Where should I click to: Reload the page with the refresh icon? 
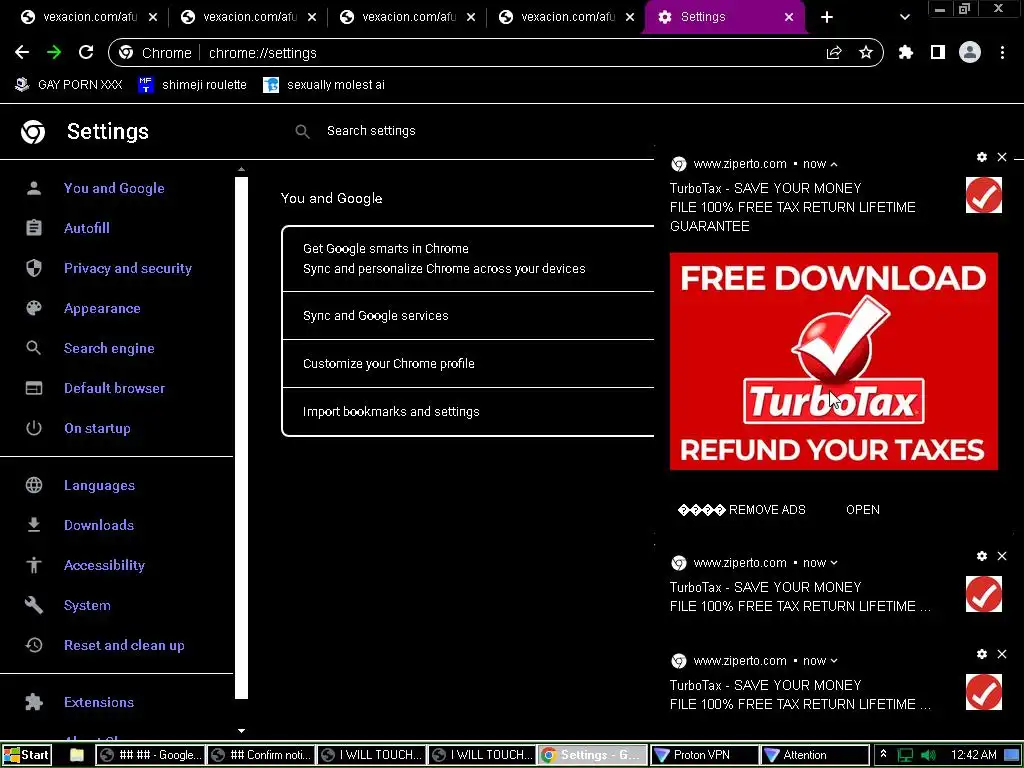[x=86, y=52]
